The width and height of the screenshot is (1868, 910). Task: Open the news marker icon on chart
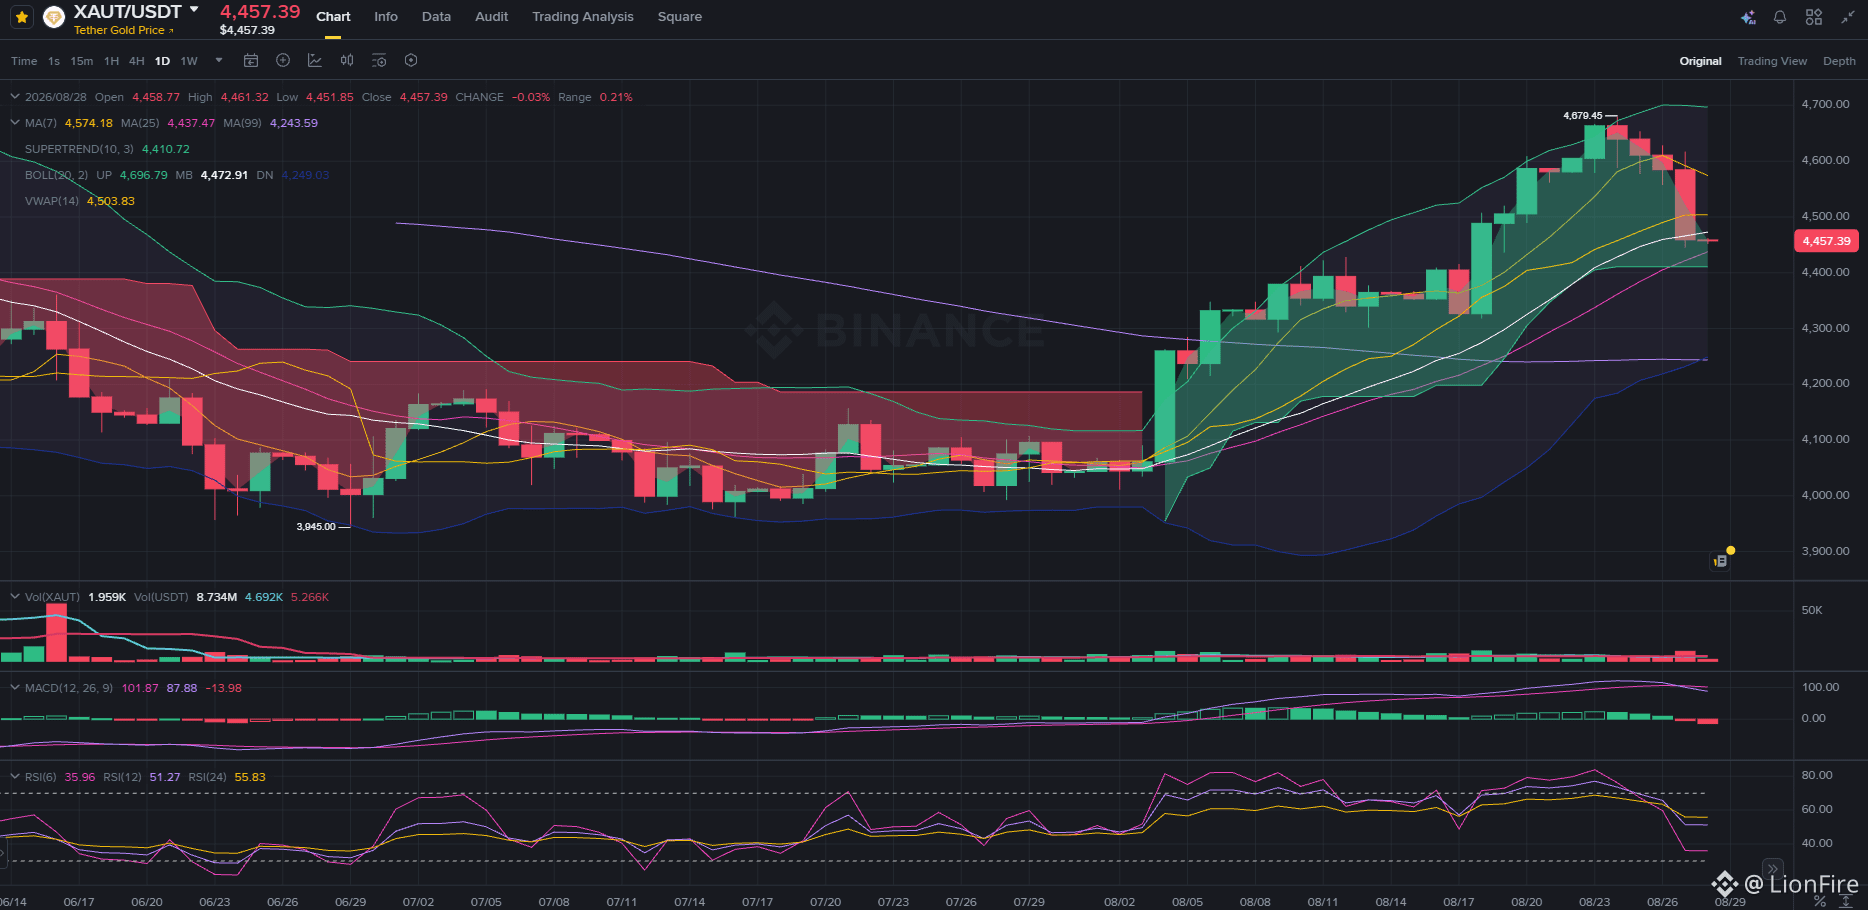pyautogui.click(x=1720, y=561)
